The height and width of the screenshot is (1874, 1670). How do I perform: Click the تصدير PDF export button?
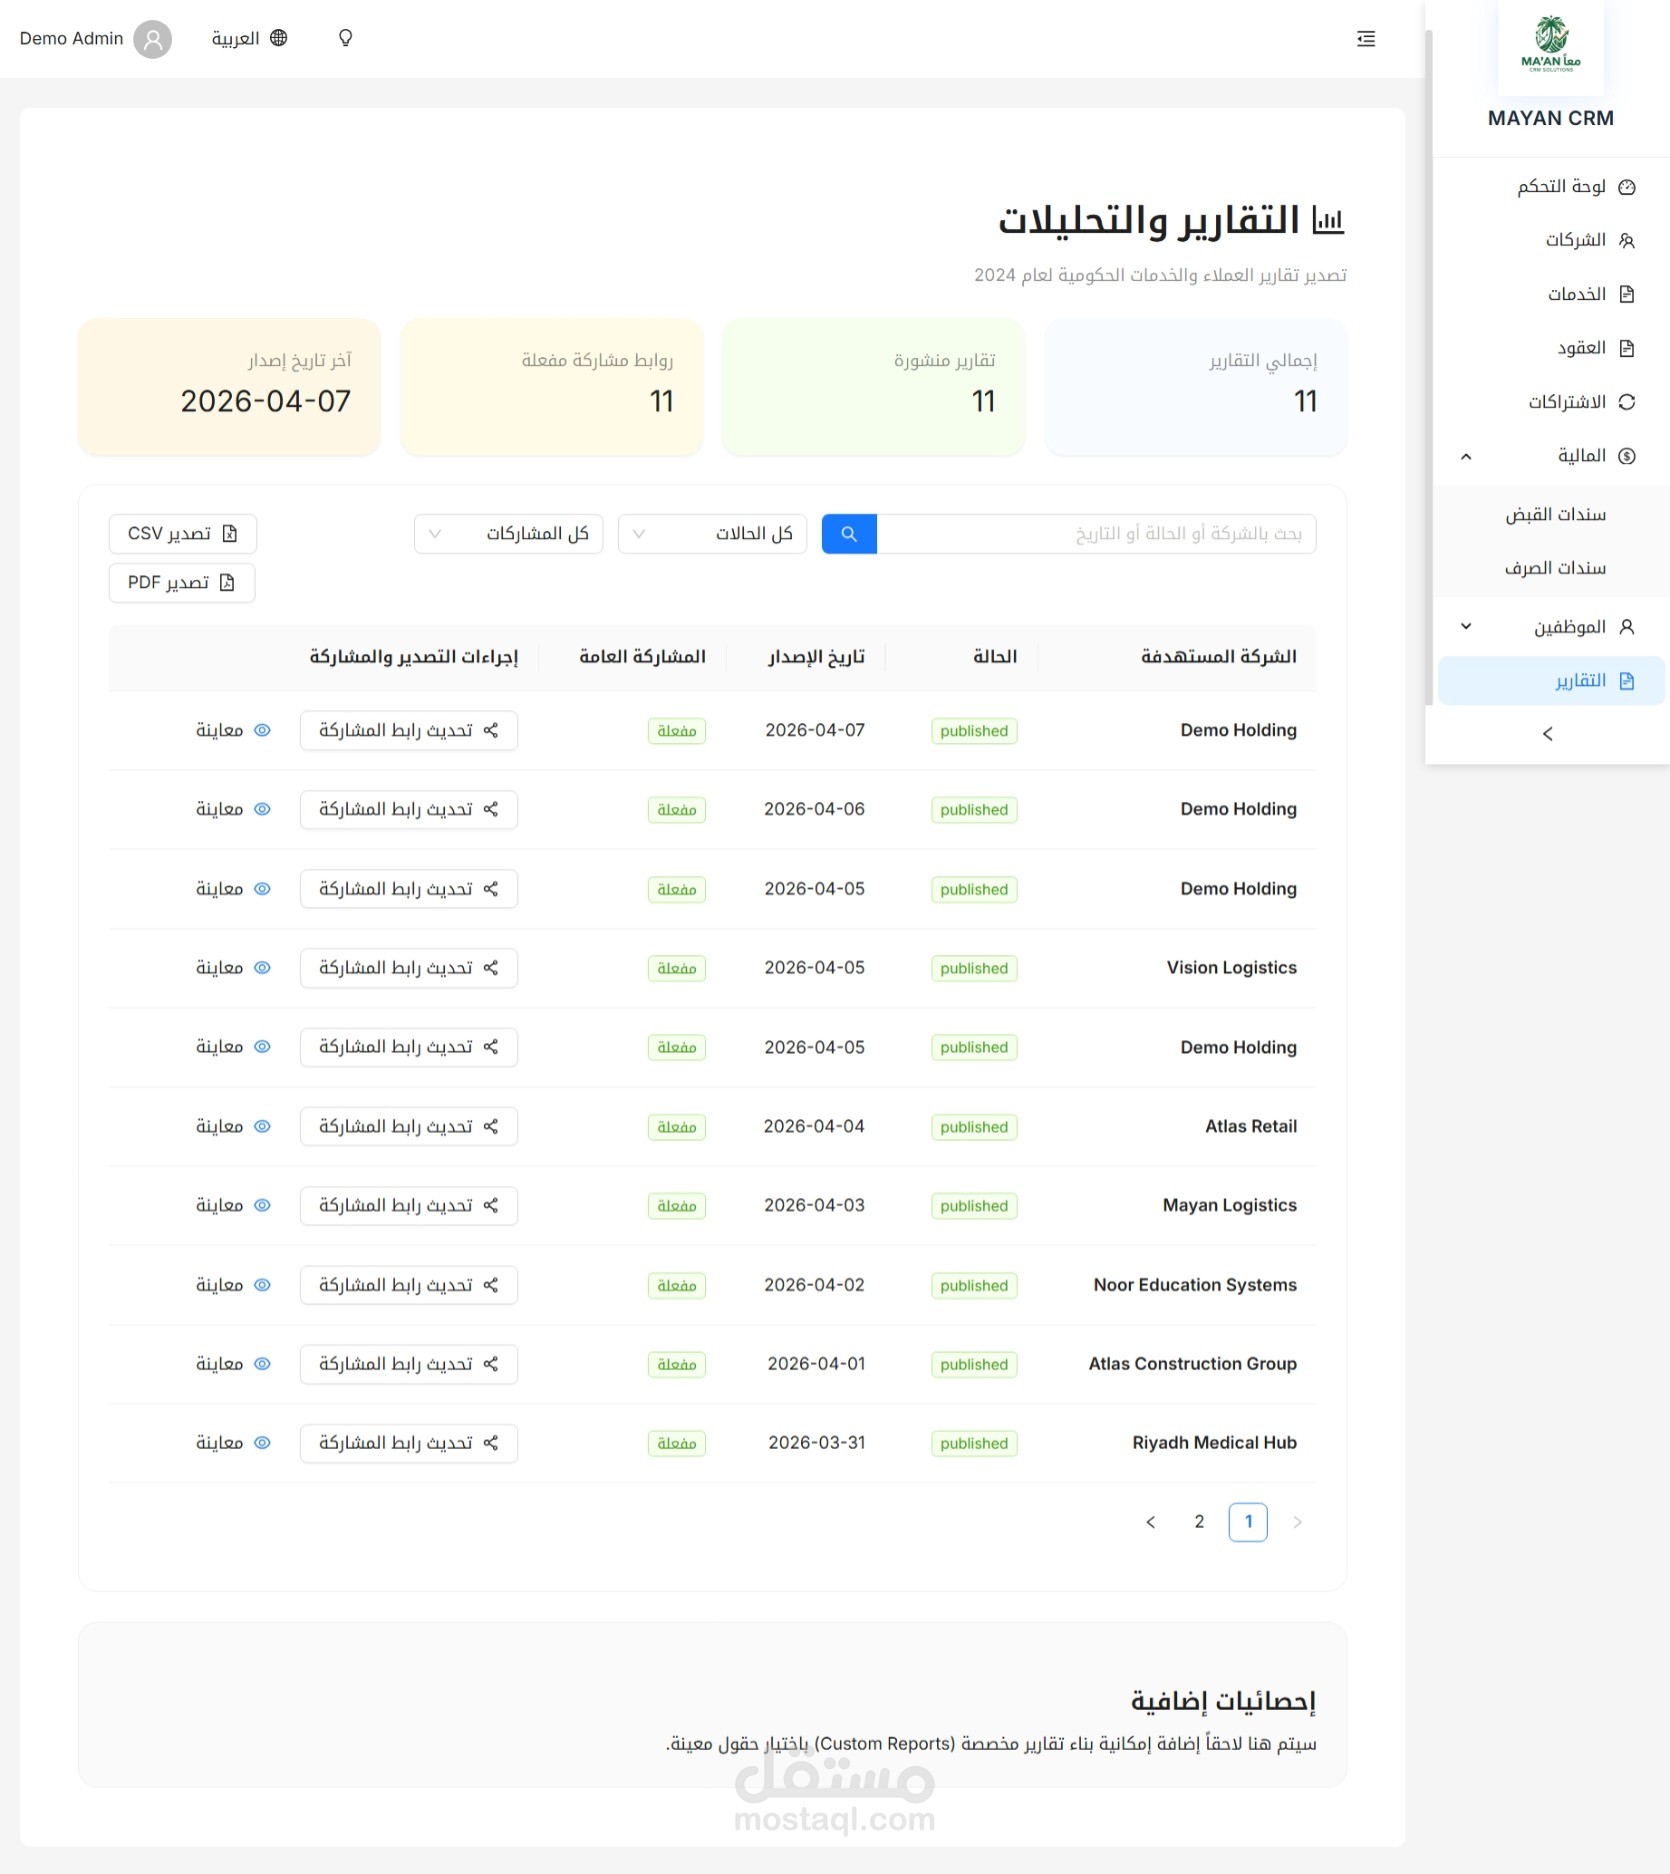point(182,583)
